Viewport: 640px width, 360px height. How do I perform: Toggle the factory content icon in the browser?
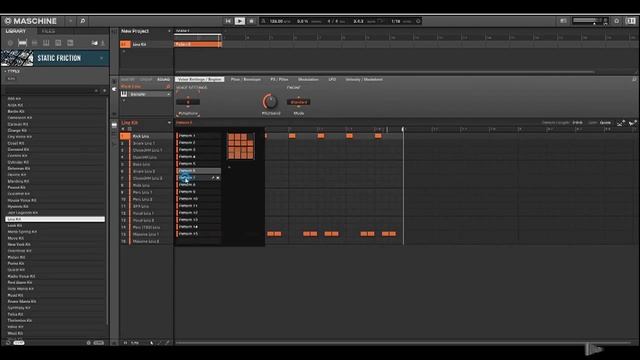95,43
